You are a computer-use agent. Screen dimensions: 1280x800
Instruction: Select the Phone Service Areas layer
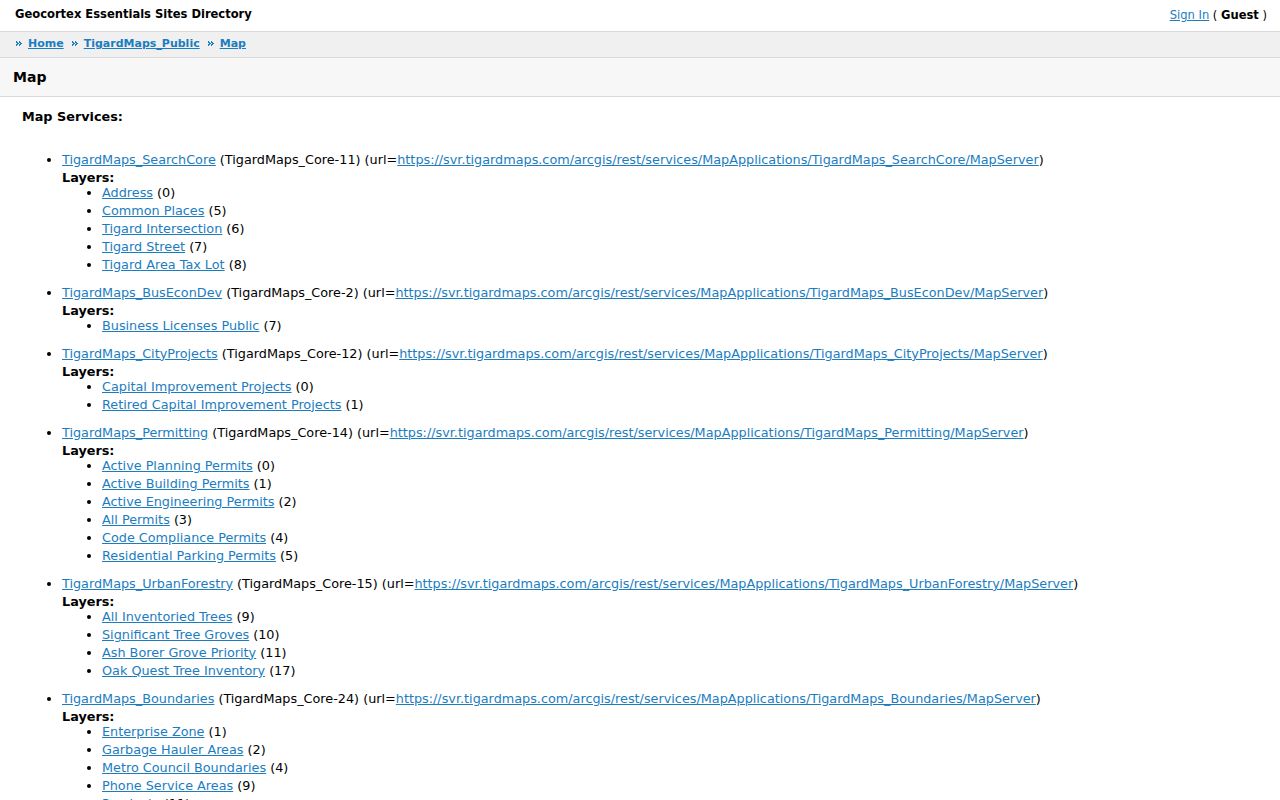(x=167, y=786)
